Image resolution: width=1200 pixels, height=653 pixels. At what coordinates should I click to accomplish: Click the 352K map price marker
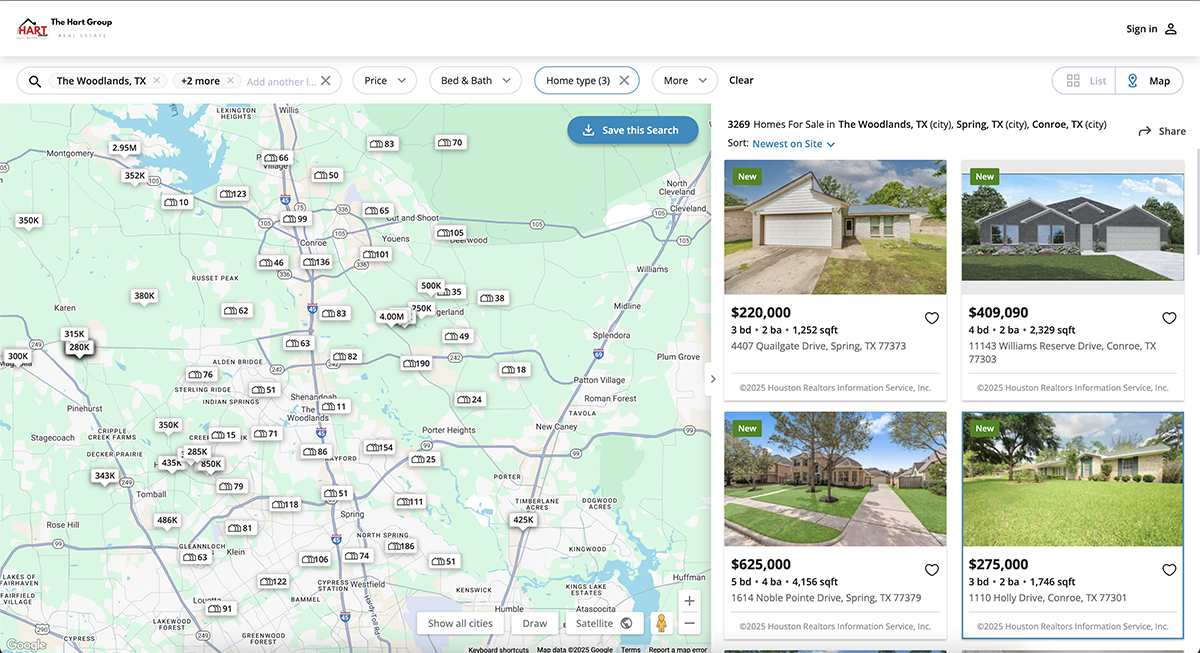[x=134, y=176]
